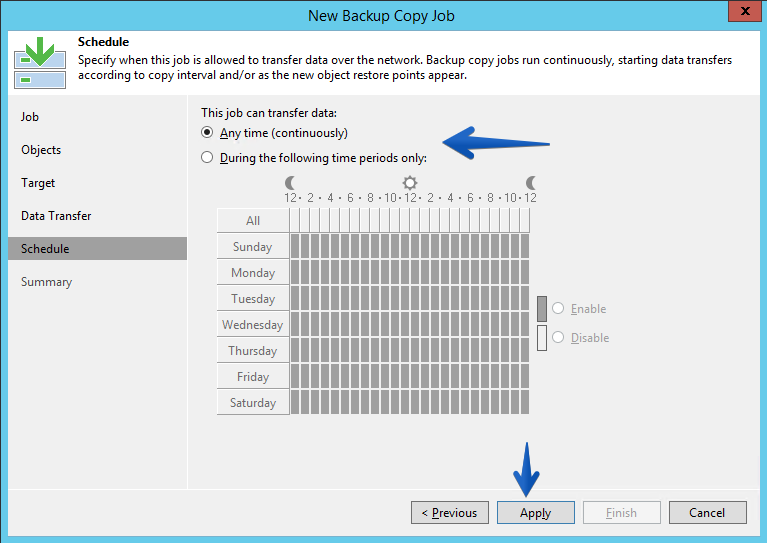Click the Apply button
This screenshot has width=767, height=543.
tap(536, 513)
